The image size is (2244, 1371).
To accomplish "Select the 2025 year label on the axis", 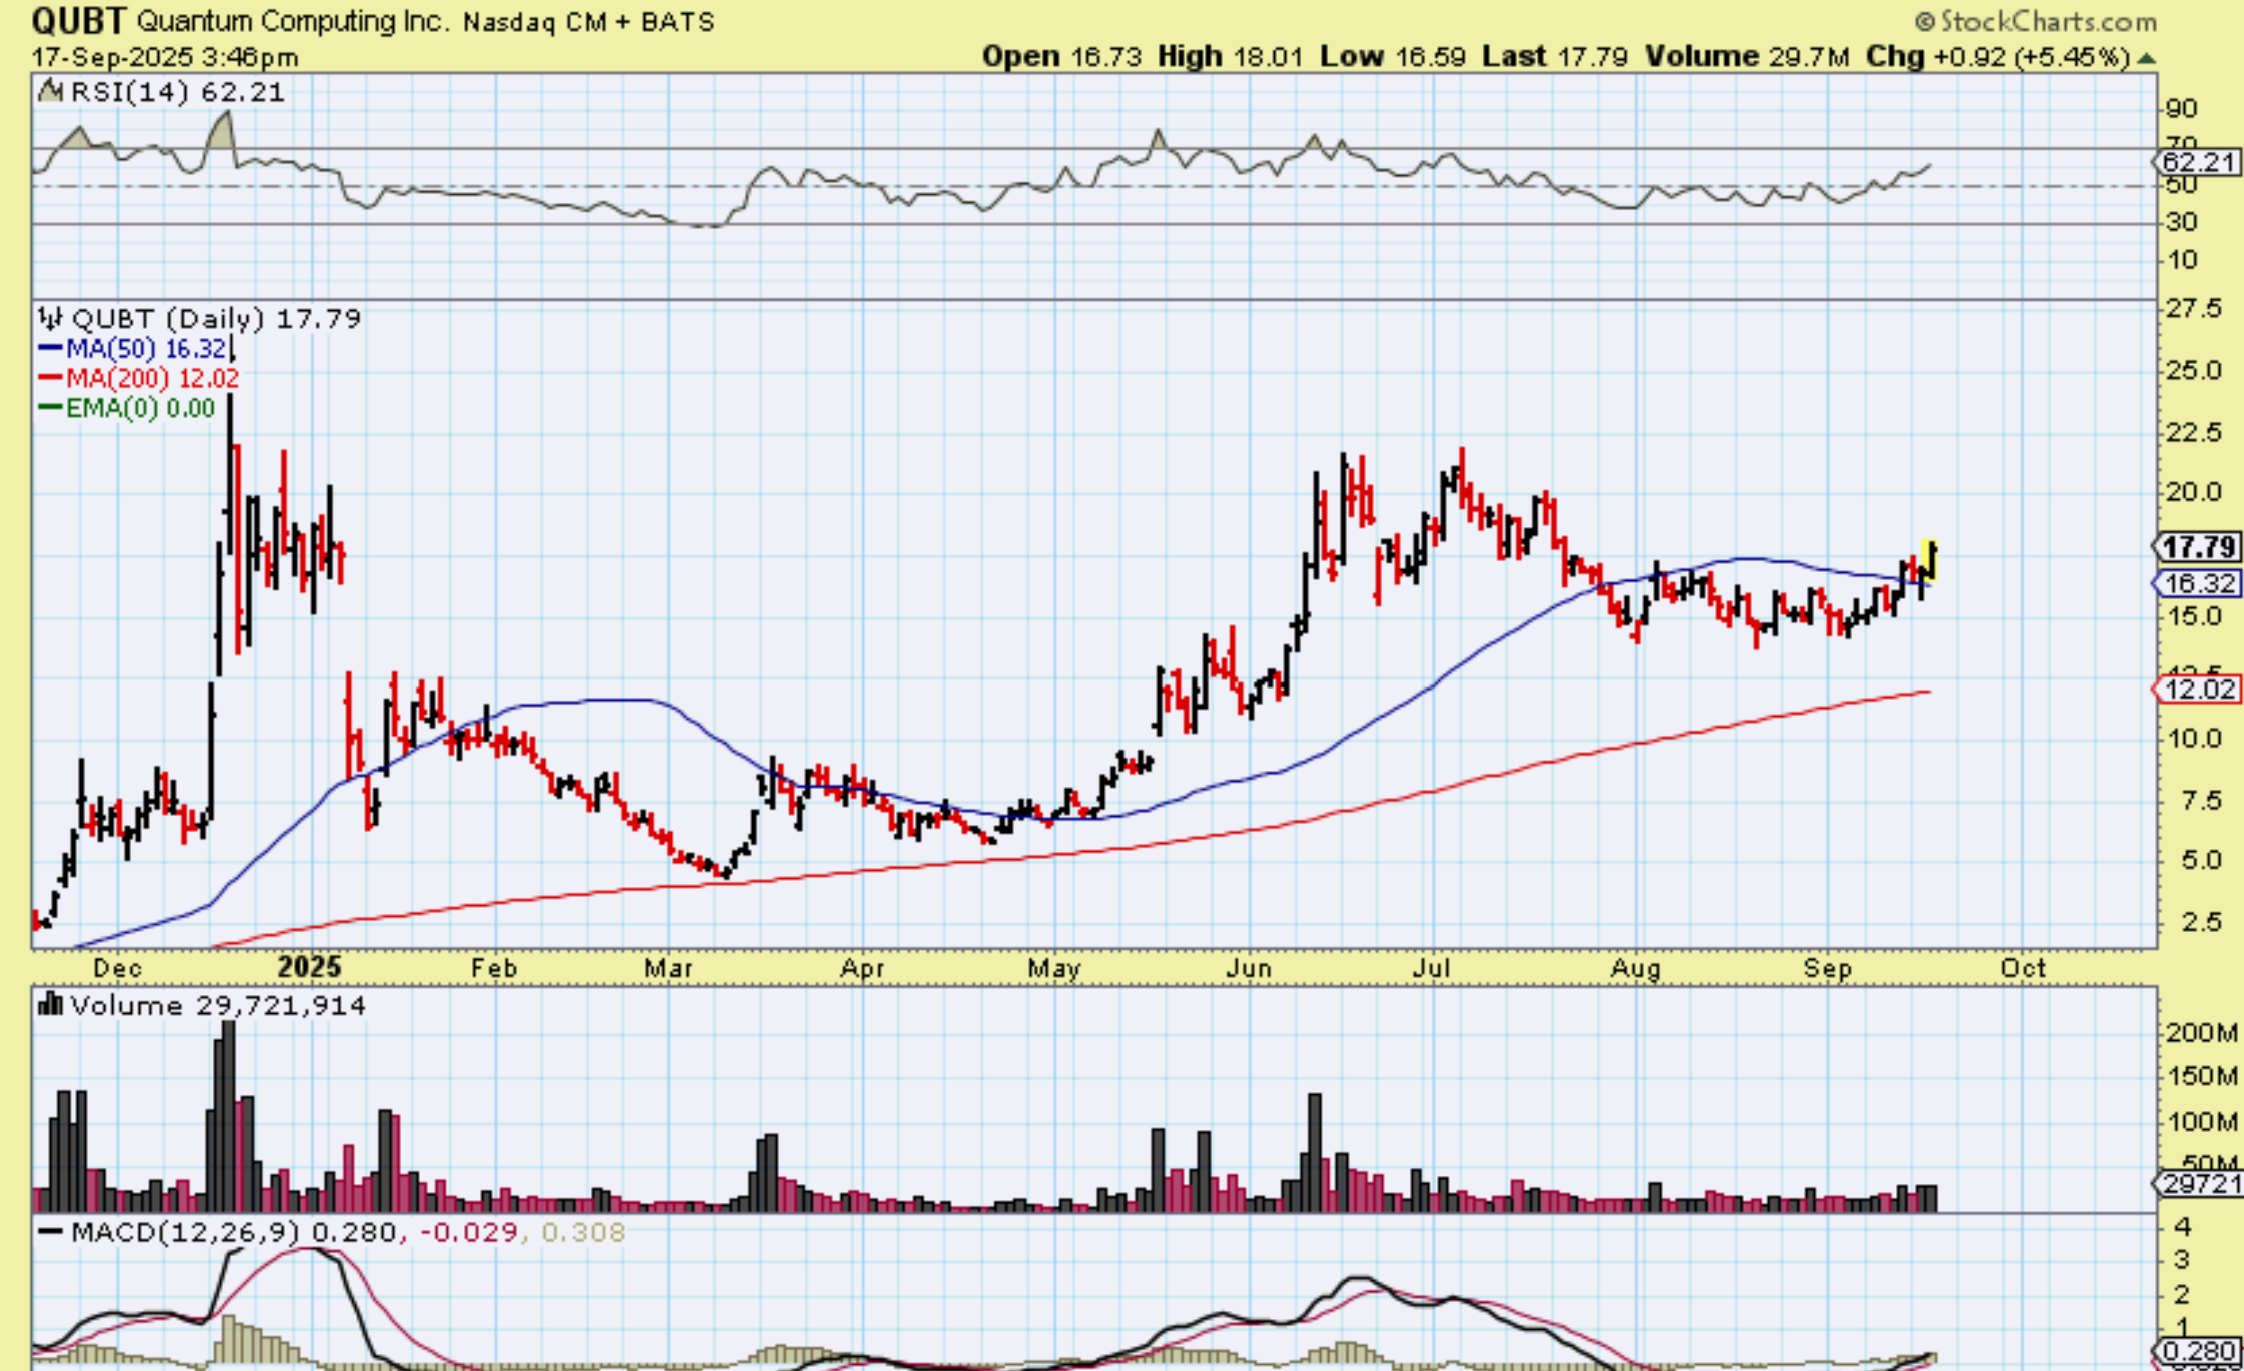I will (x=309, y=967).
